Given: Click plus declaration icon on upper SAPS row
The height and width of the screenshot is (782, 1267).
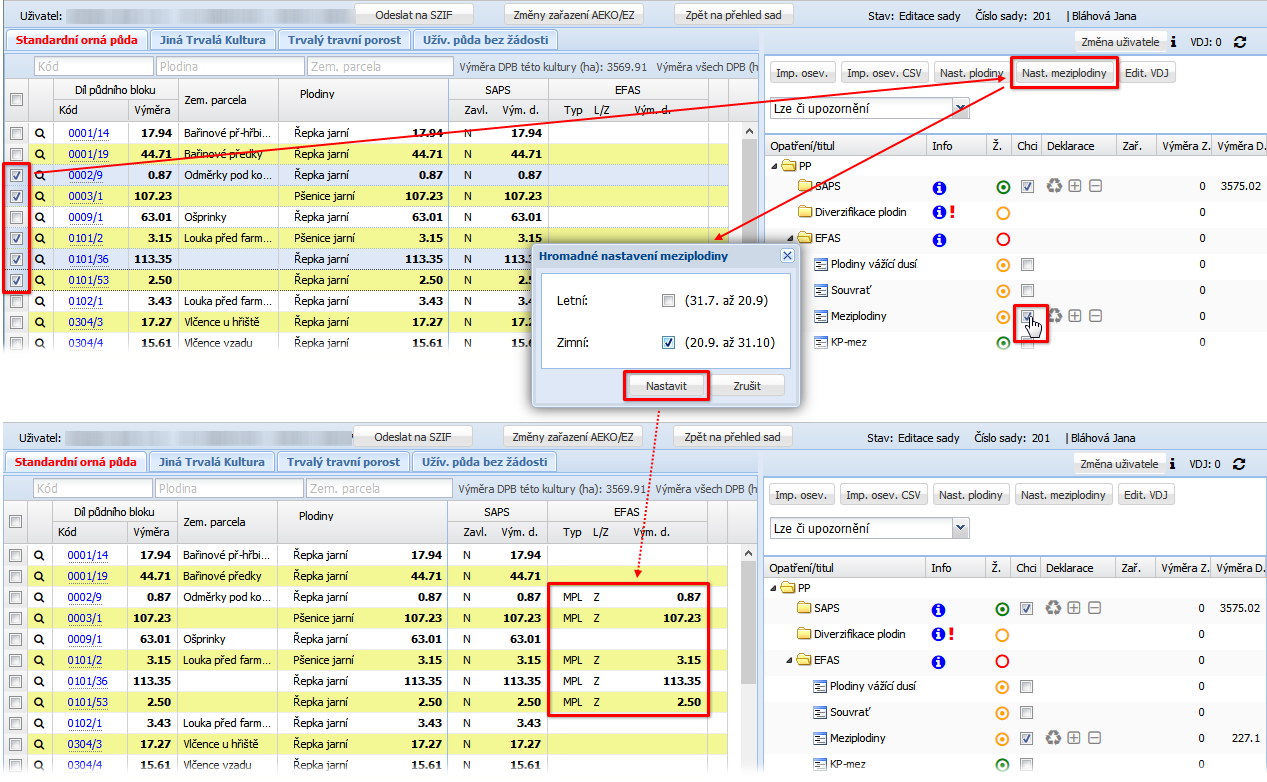Looking at the screenshot, I should pos(1075,187).
